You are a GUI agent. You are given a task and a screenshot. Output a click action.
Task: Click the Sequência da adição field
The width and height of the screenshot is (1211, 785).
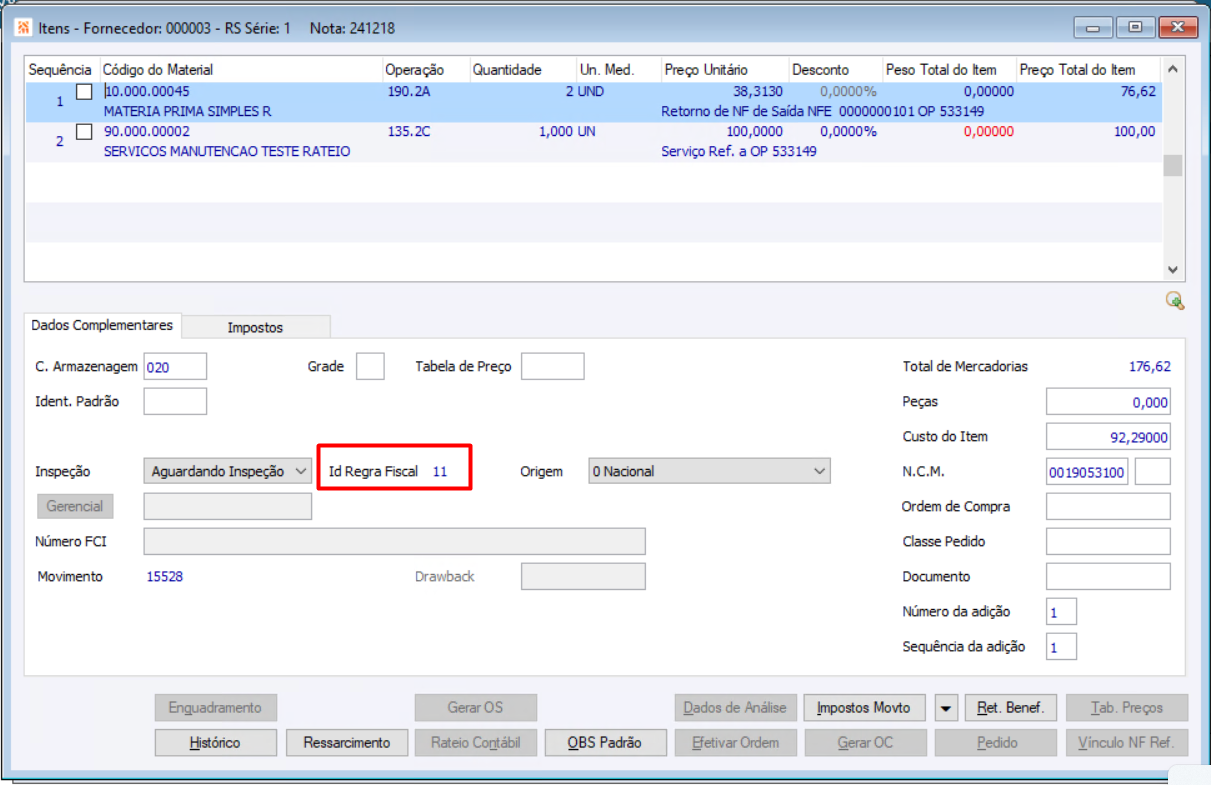point(1061,647)
